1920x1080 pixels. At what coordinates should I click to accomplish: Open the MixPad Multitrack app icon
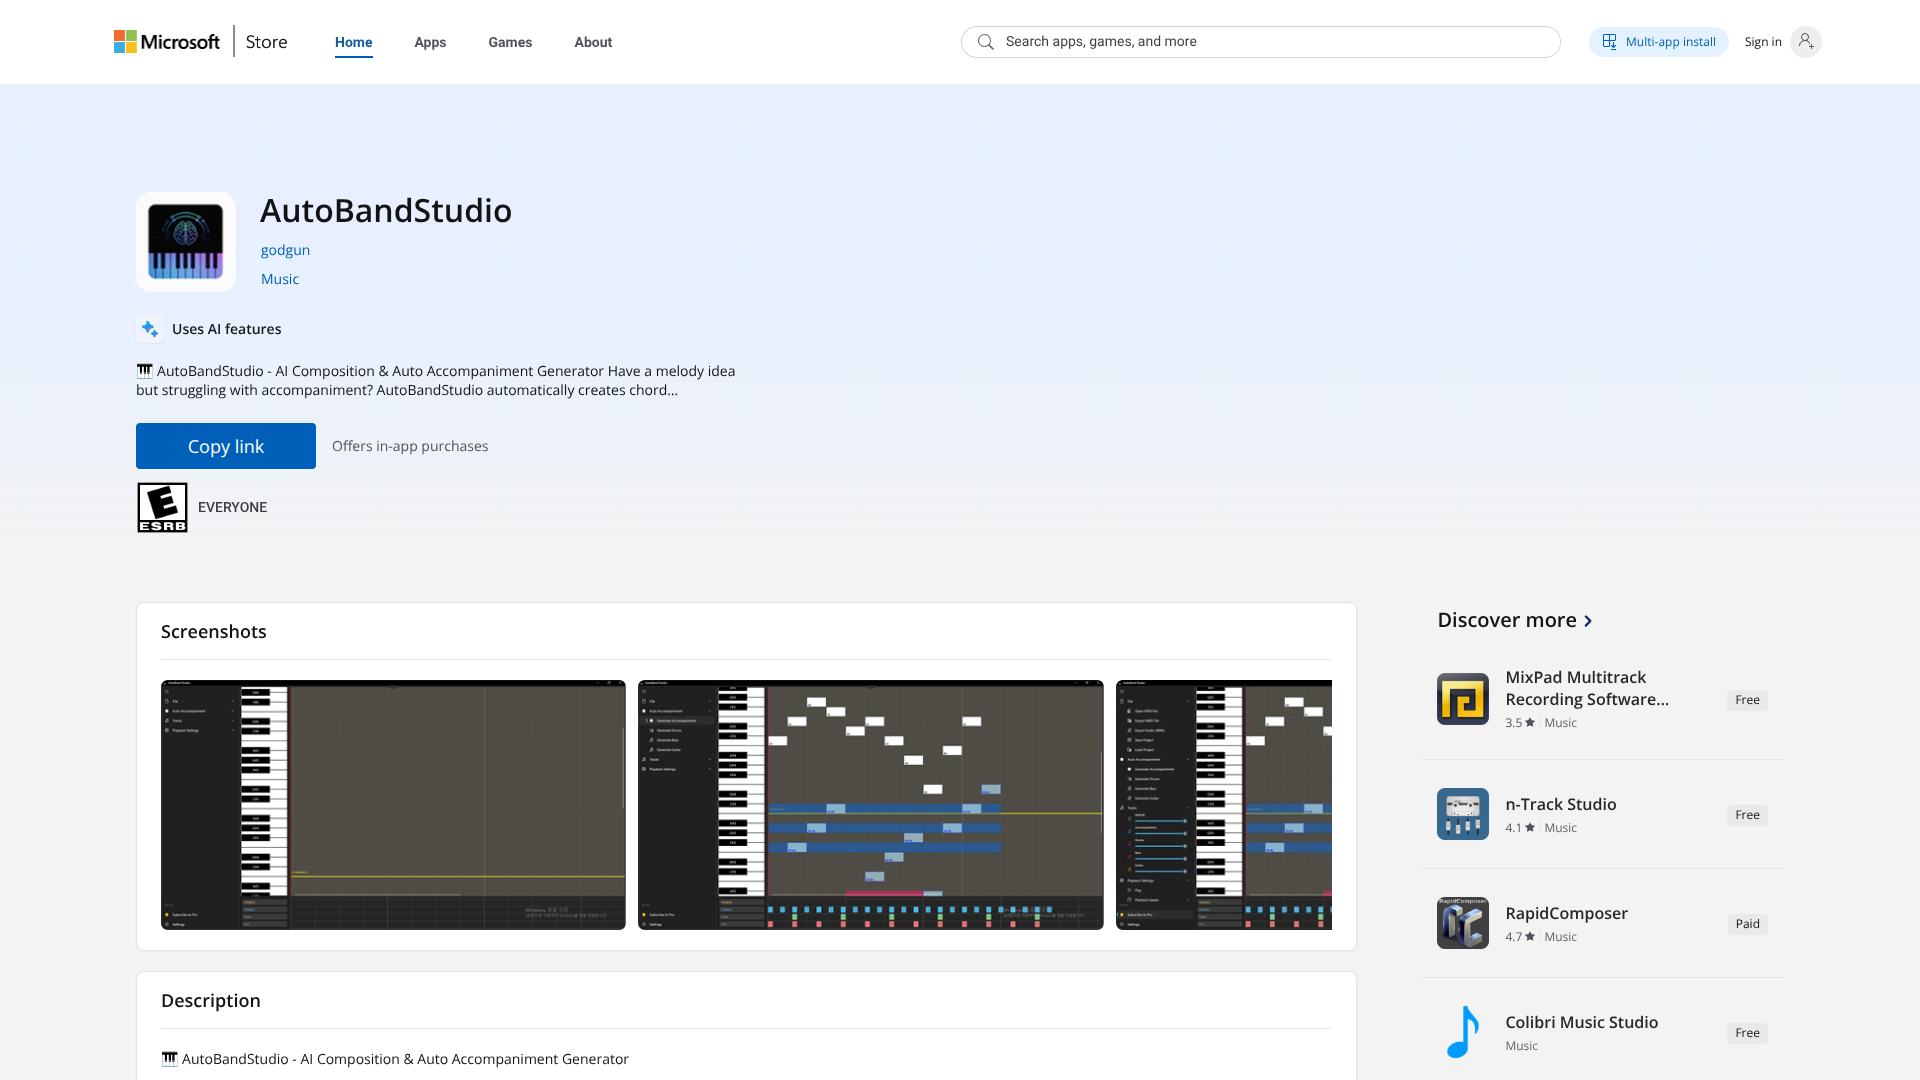1462,699
